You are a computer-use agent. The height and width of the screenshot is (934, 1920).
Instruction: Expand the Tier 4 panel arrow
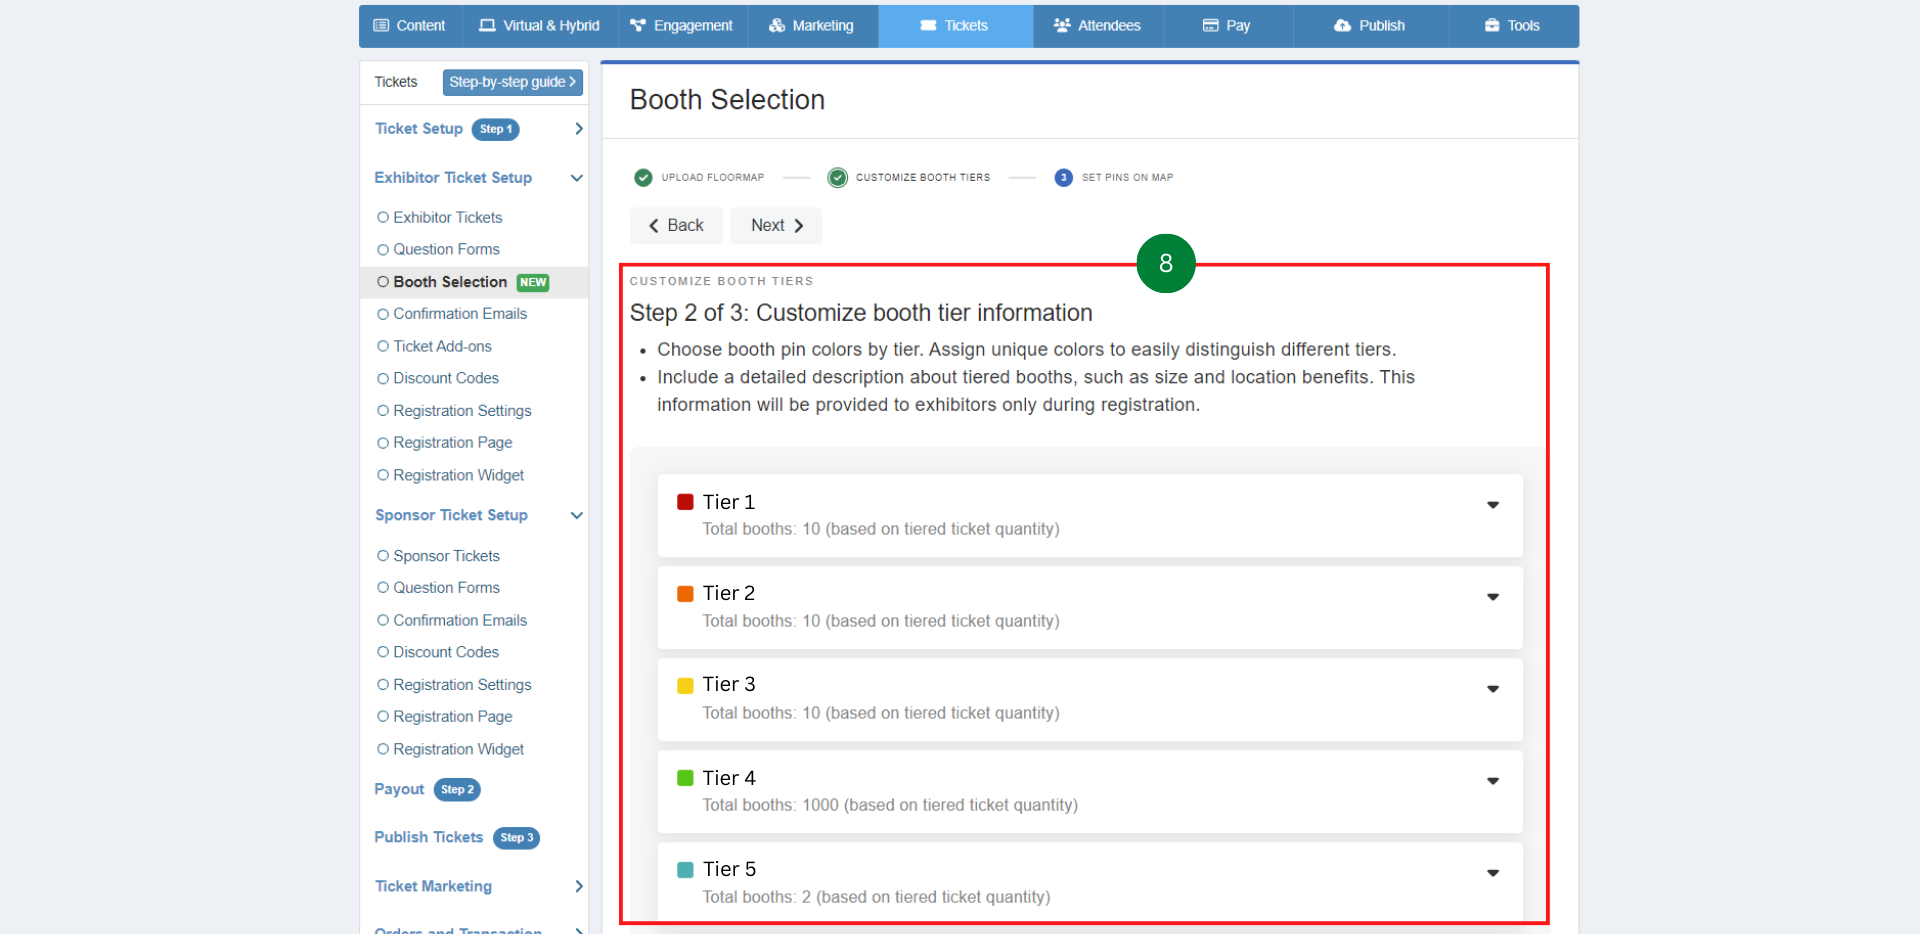coord(1492,781)
